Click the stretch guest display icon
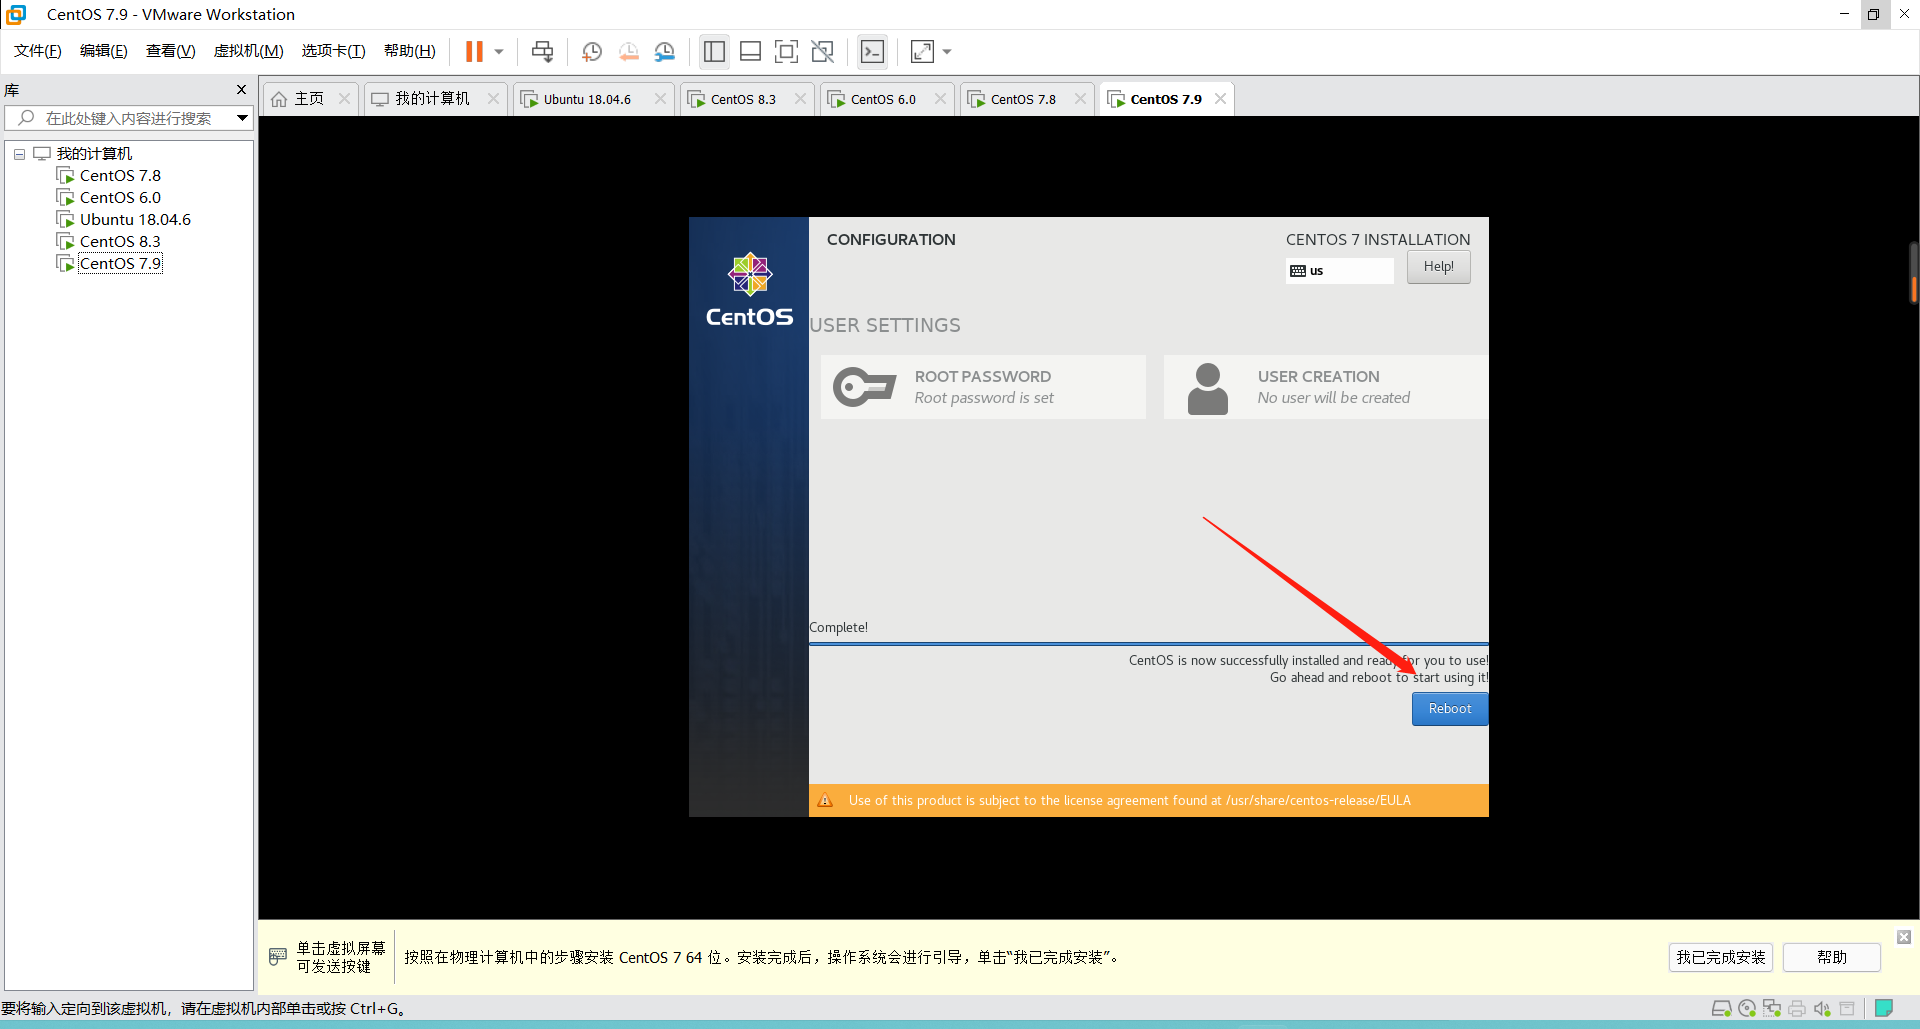 tap(922, 51)
